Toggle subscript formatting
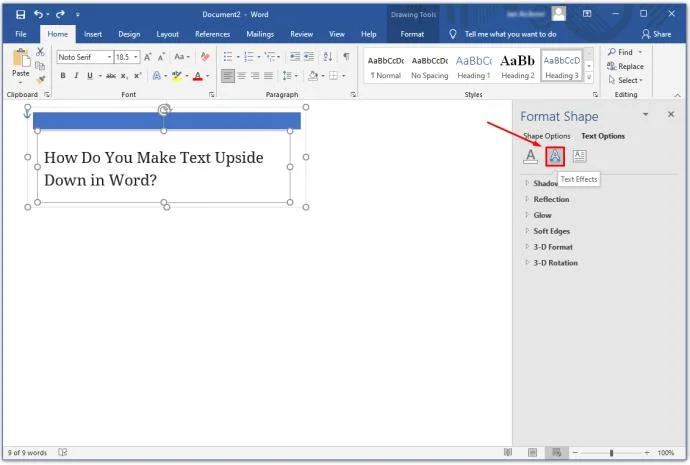690x465 pixels. pyautogui.click(x=124, y=76)
